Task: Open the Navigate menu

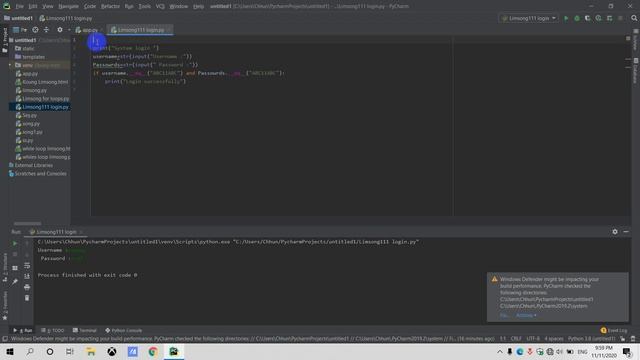Action: click(x=68, y=7)
